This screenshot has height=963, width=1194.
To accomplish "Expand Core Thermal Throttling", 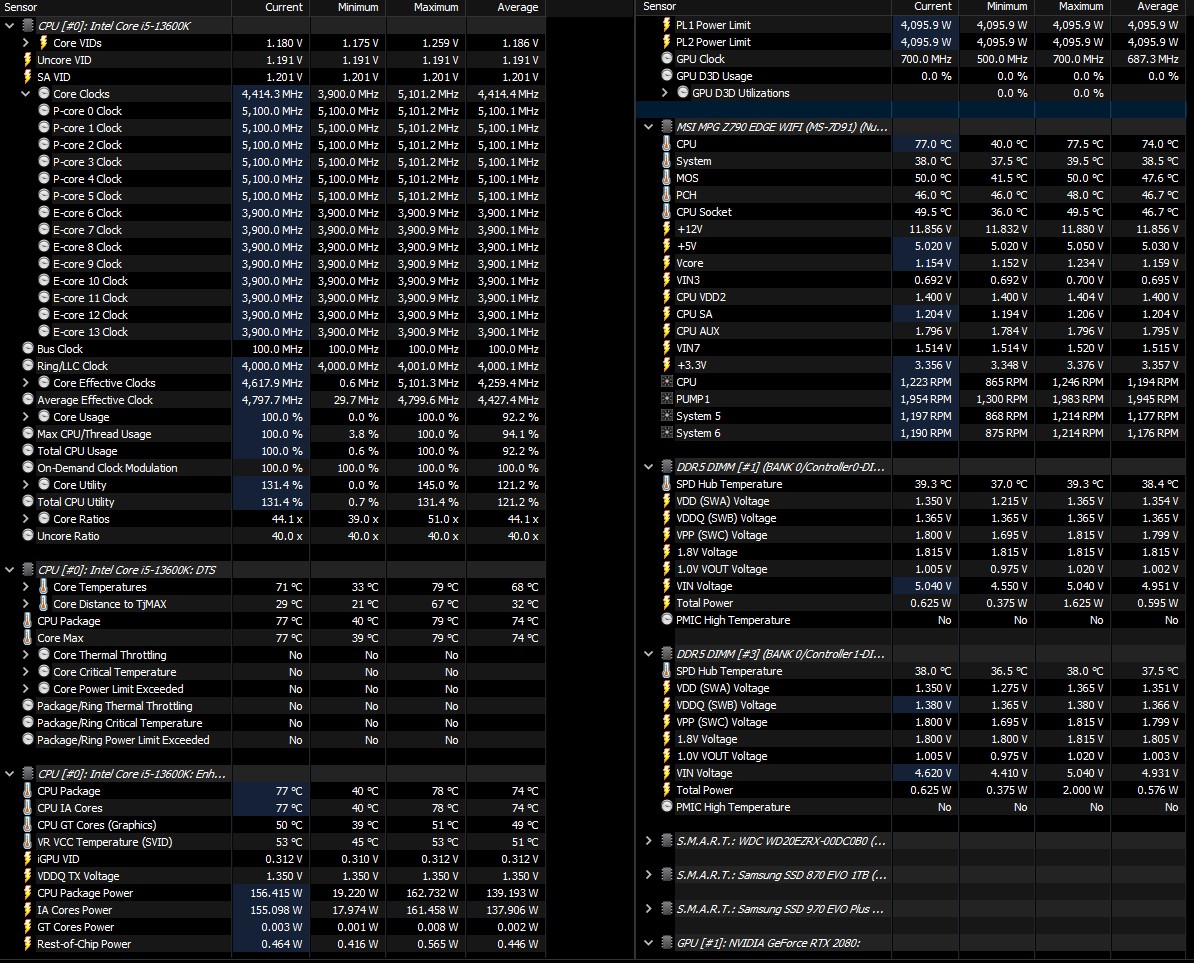I will [x=26, y=655].
